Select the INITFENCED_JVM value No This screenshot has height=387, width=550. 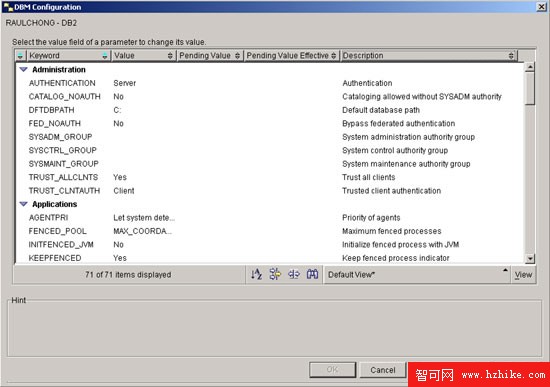click(x=118, y=245)
